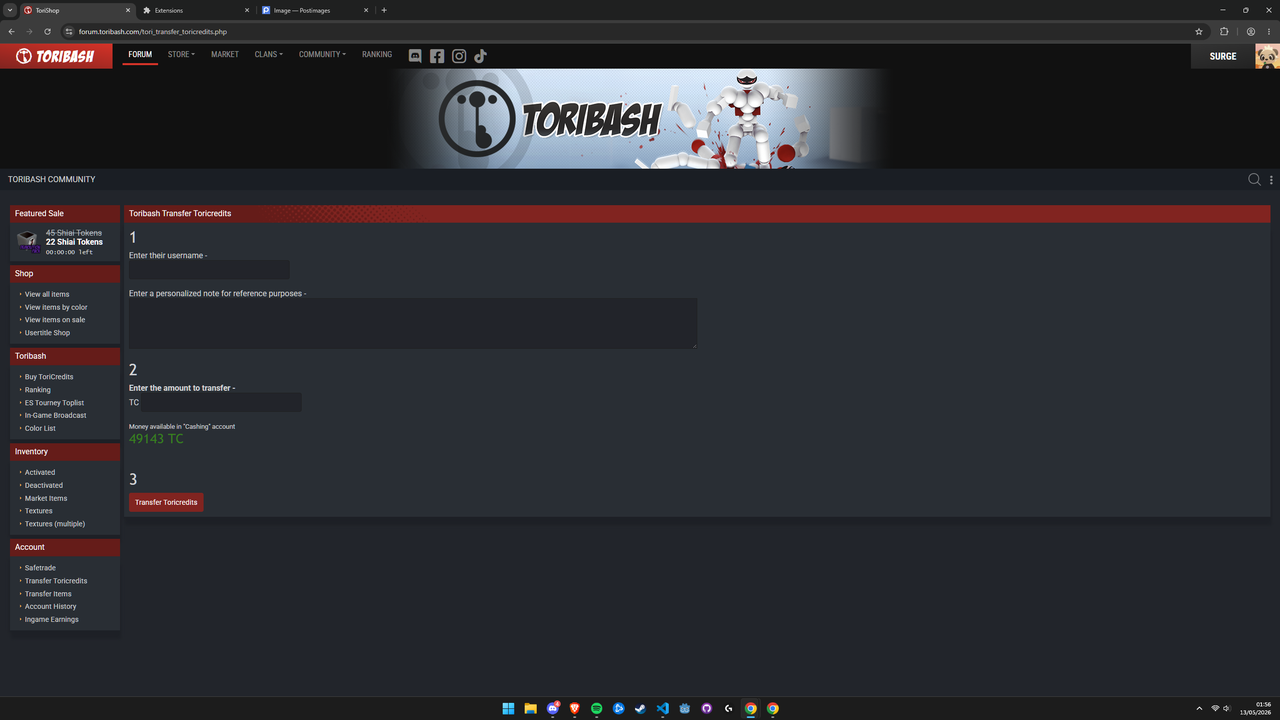This screenshot has width=1280, height=720.
Task: Go back with the browser back arrow
Action: point(11,31)
